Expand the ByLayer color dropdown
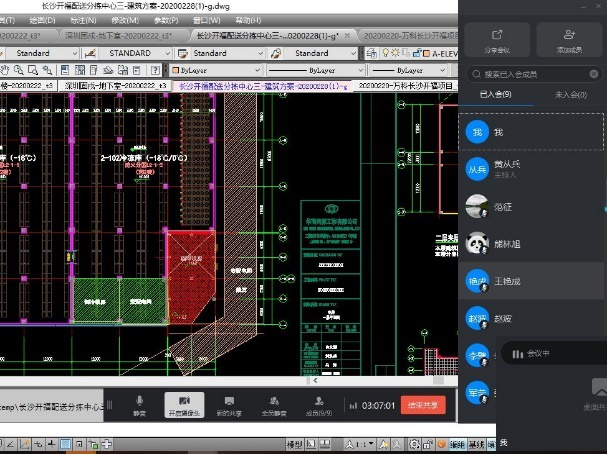The image size is (607, 454). tap(256, 71)
